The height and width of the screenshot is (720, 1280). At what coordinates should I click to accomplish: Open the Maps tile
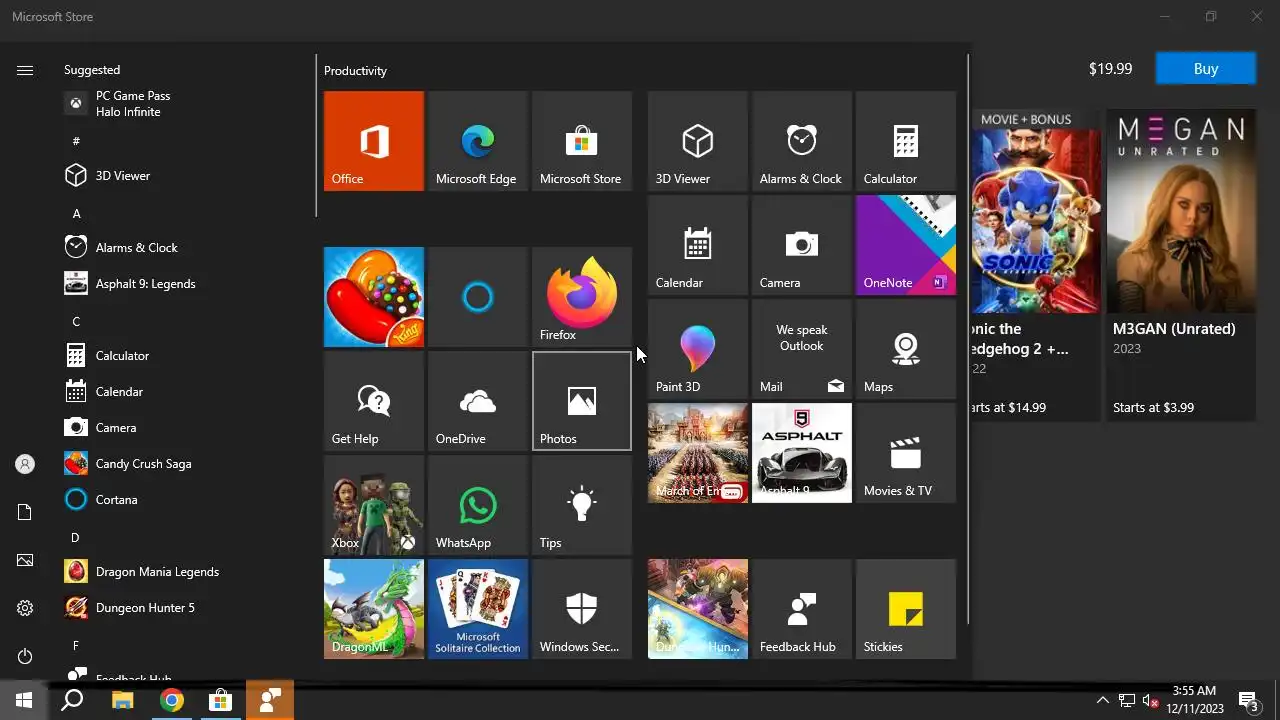pyautogui.click(x=906, y=349)
